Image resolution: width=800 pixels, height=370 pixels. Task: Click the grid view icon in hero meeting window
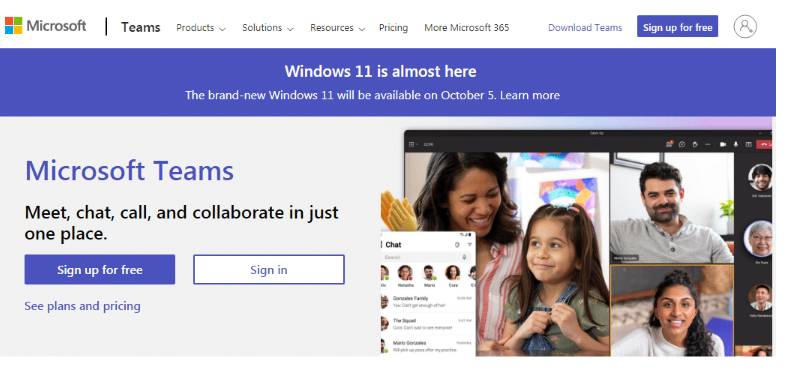(x=412, y=144)
